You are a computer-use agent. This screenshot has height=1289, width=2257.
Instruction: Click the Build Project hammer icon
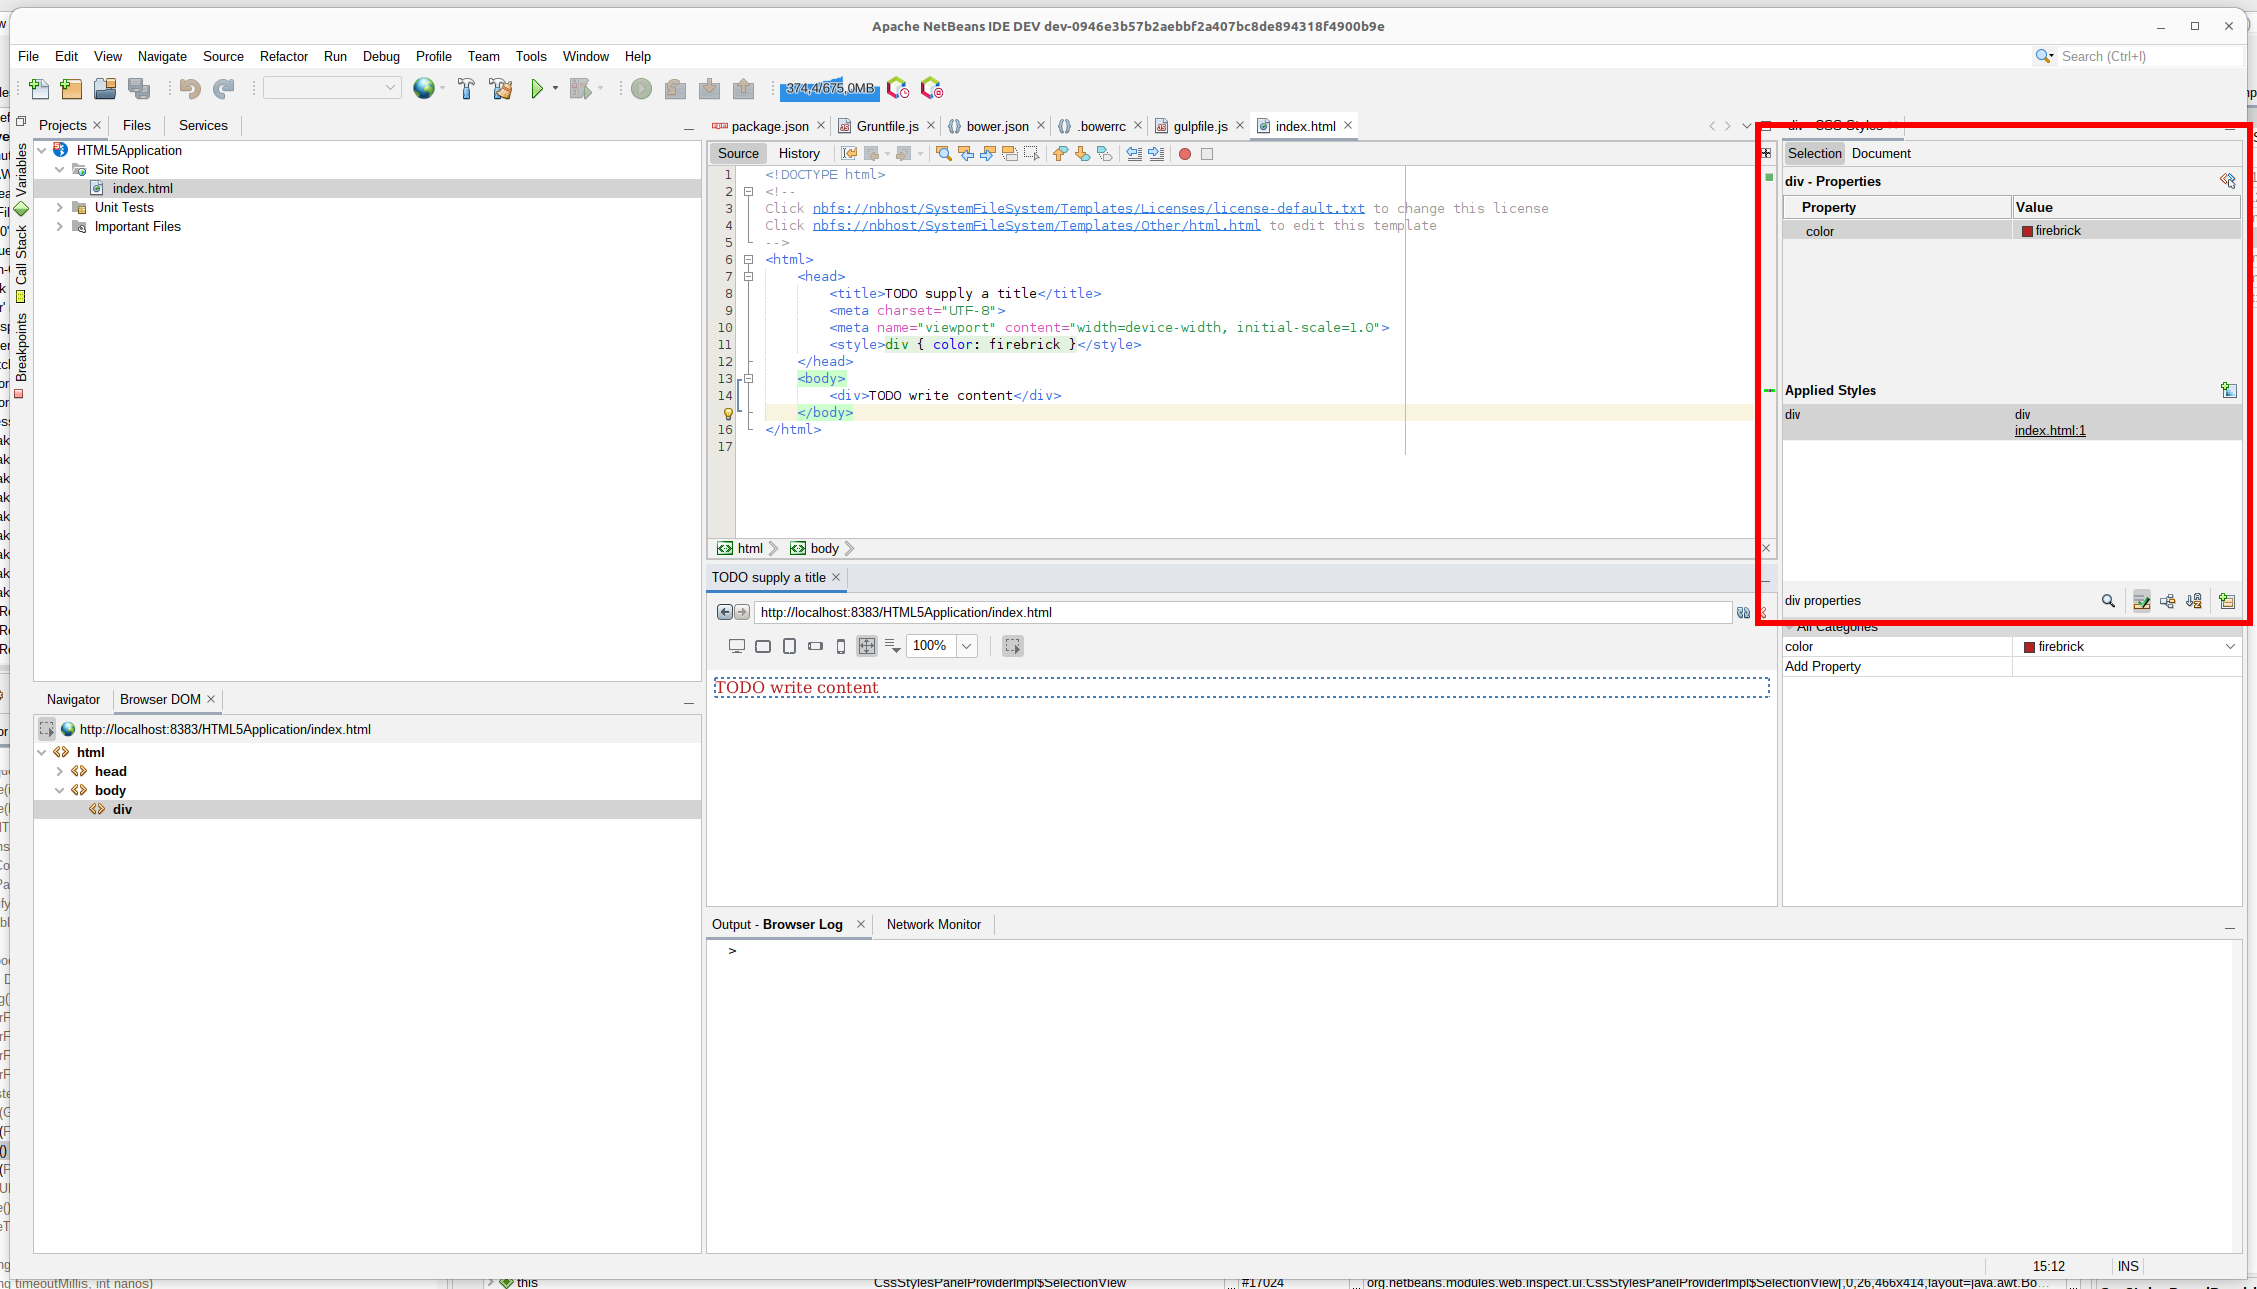click(466, 89)
